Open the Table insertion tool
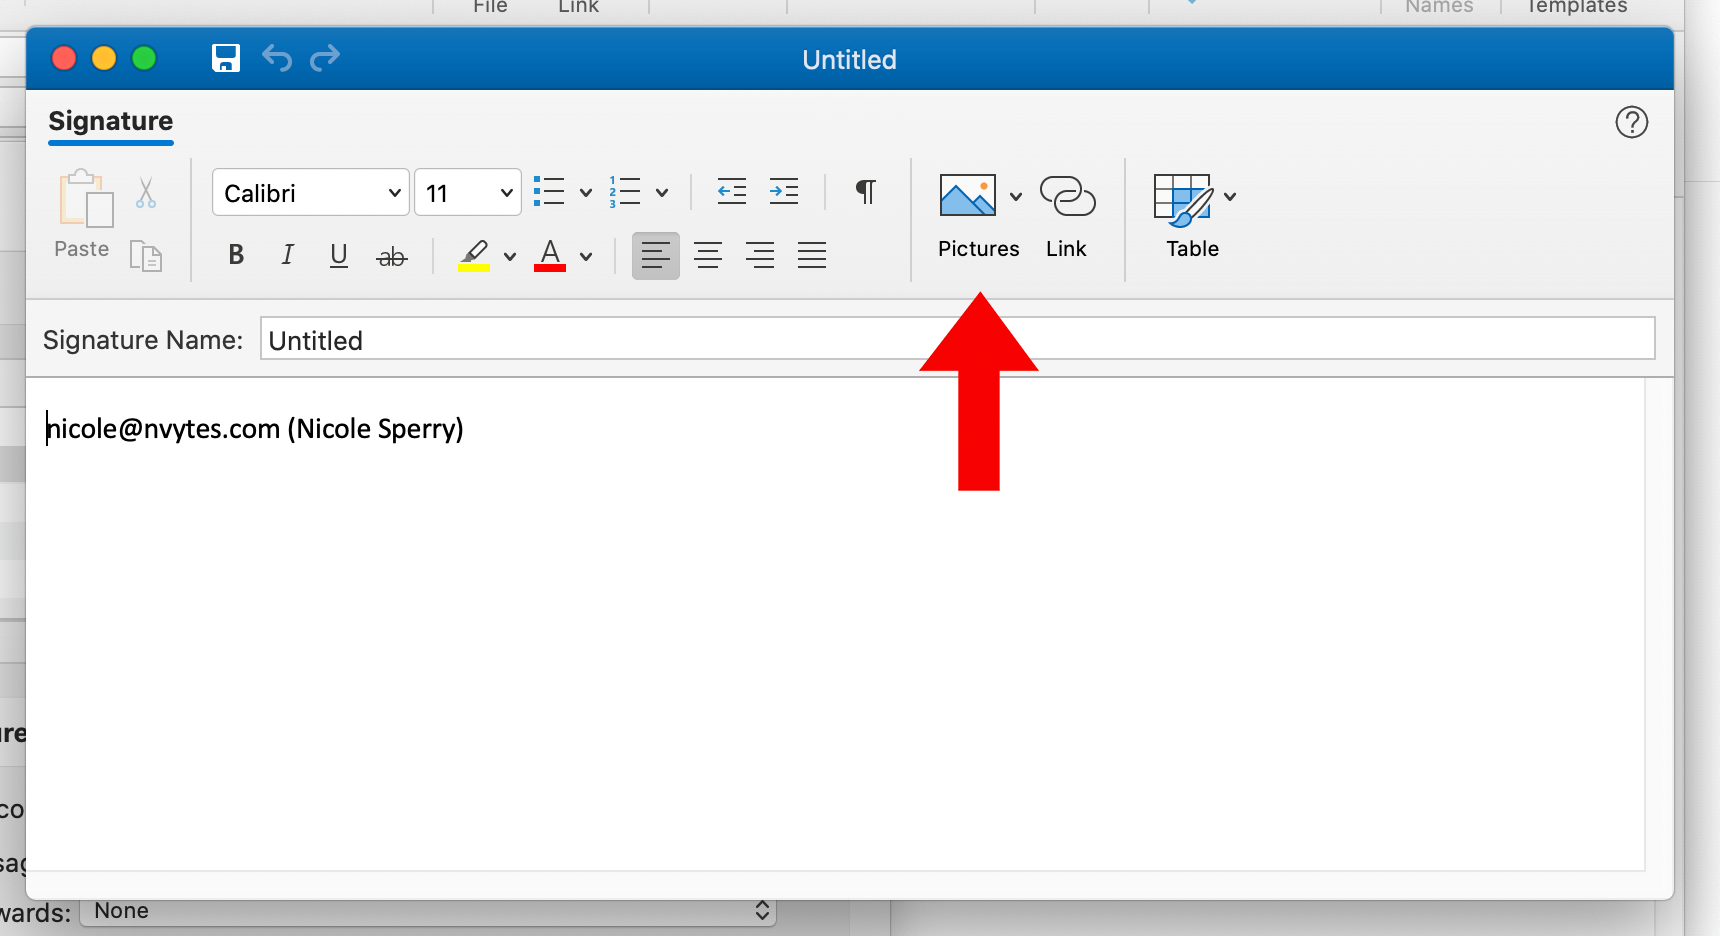Image resolution: width=1720 pixels, height=936 pixels. coord(1182,199)
